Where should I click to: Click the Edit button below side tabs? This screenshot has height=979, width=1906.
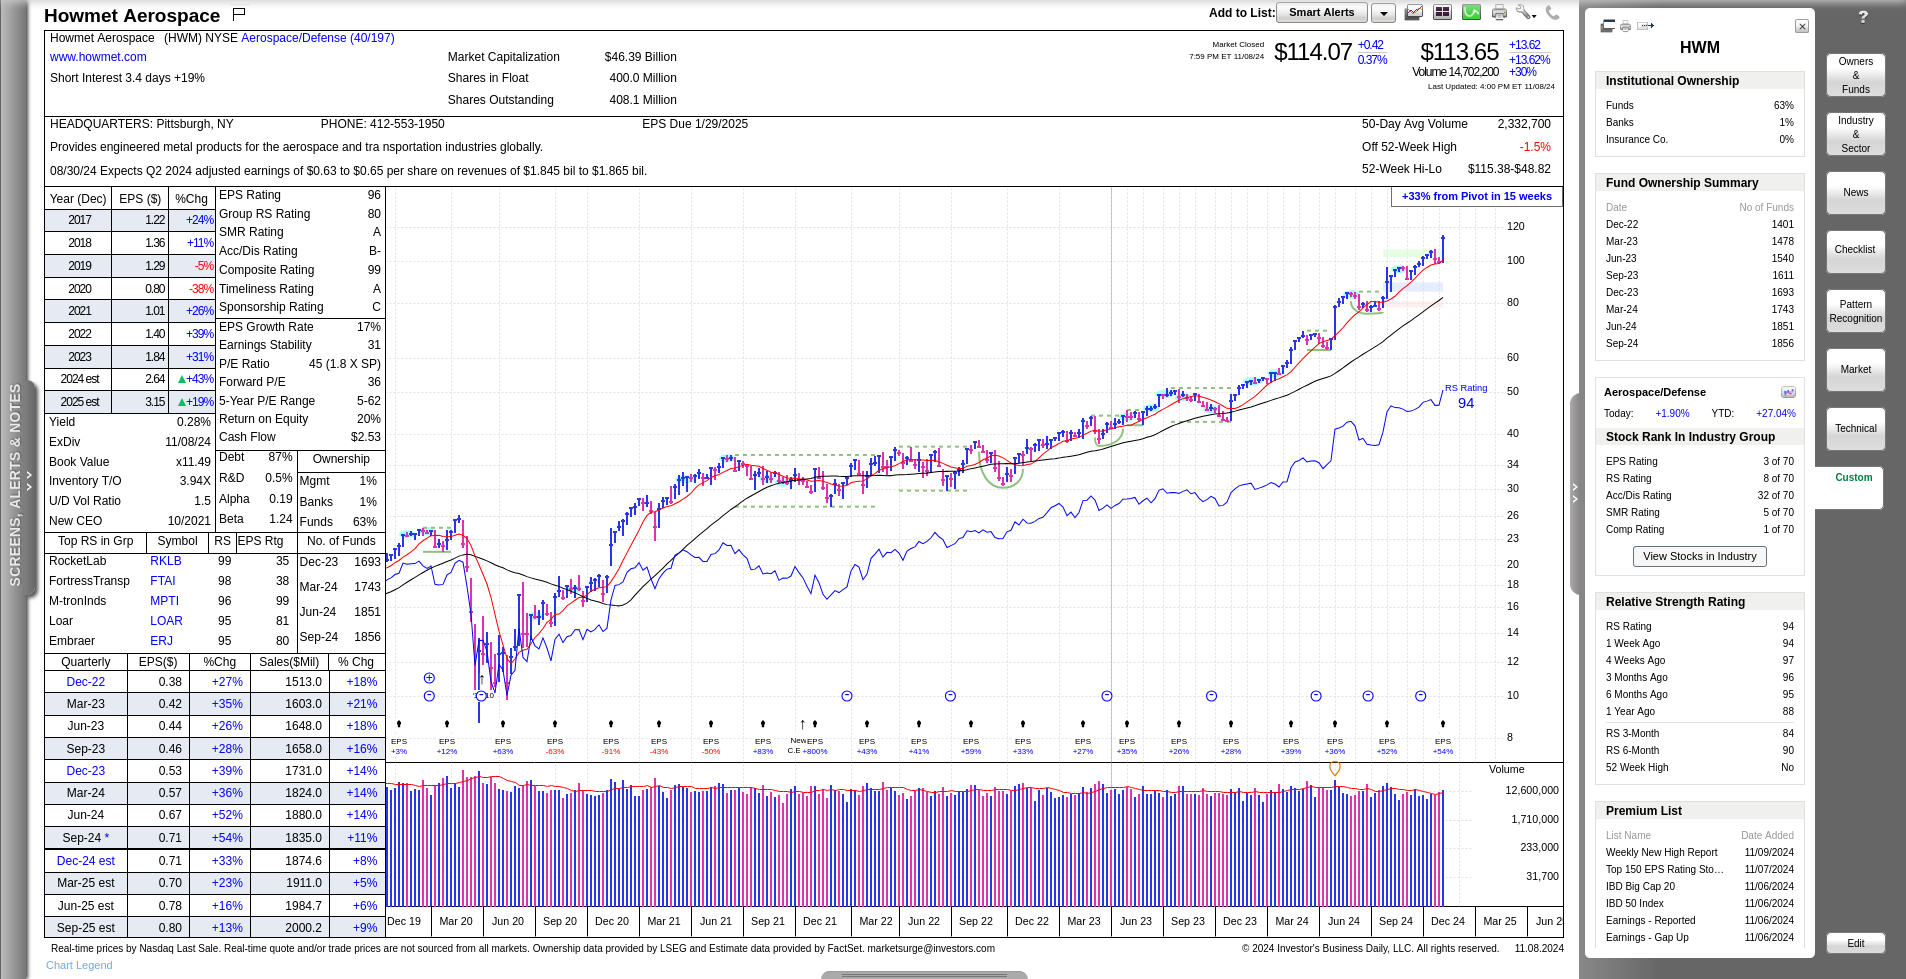pyautogui.click(x=1855, y=943)
